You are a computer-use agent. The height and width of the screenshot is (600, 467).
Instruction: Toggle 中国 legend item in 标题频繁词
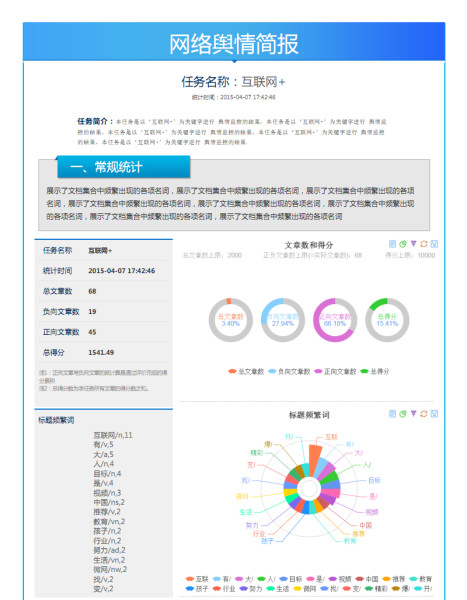[x=367, y=579]
